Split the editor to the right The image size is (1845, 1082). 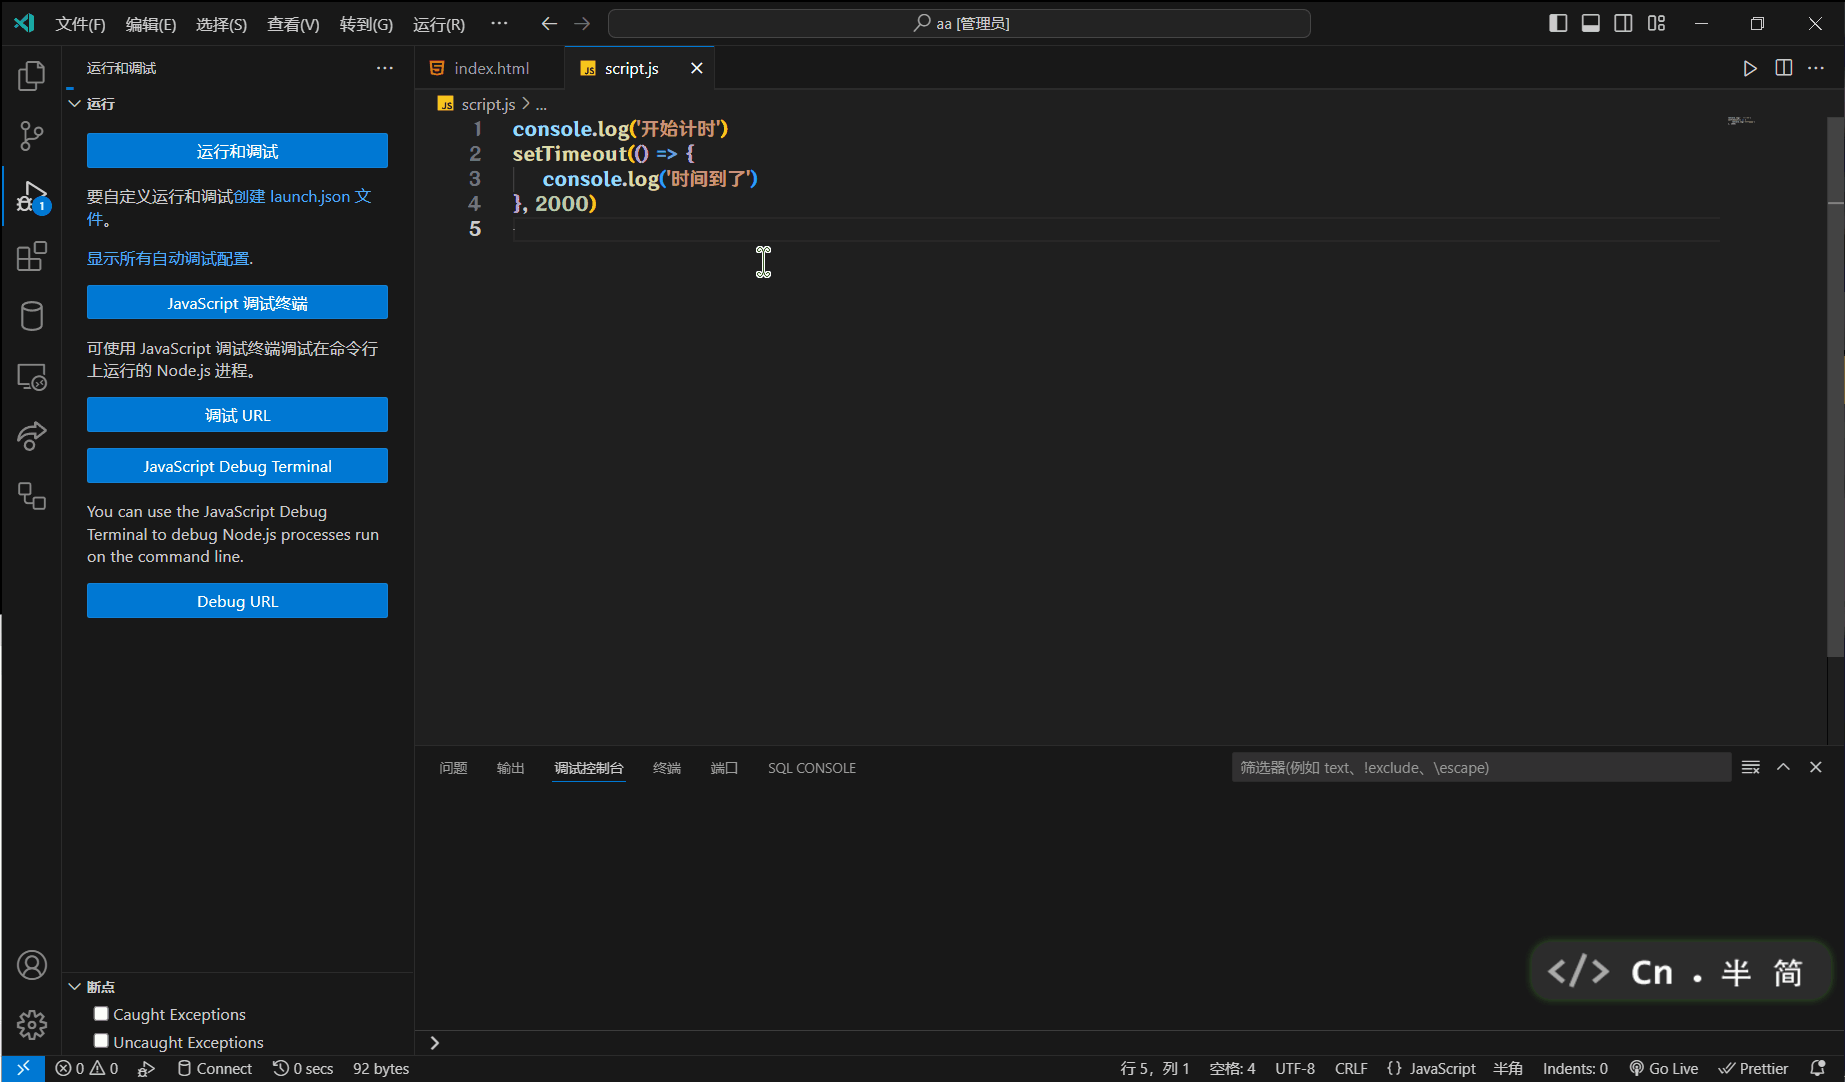[x=1783, y=68]
